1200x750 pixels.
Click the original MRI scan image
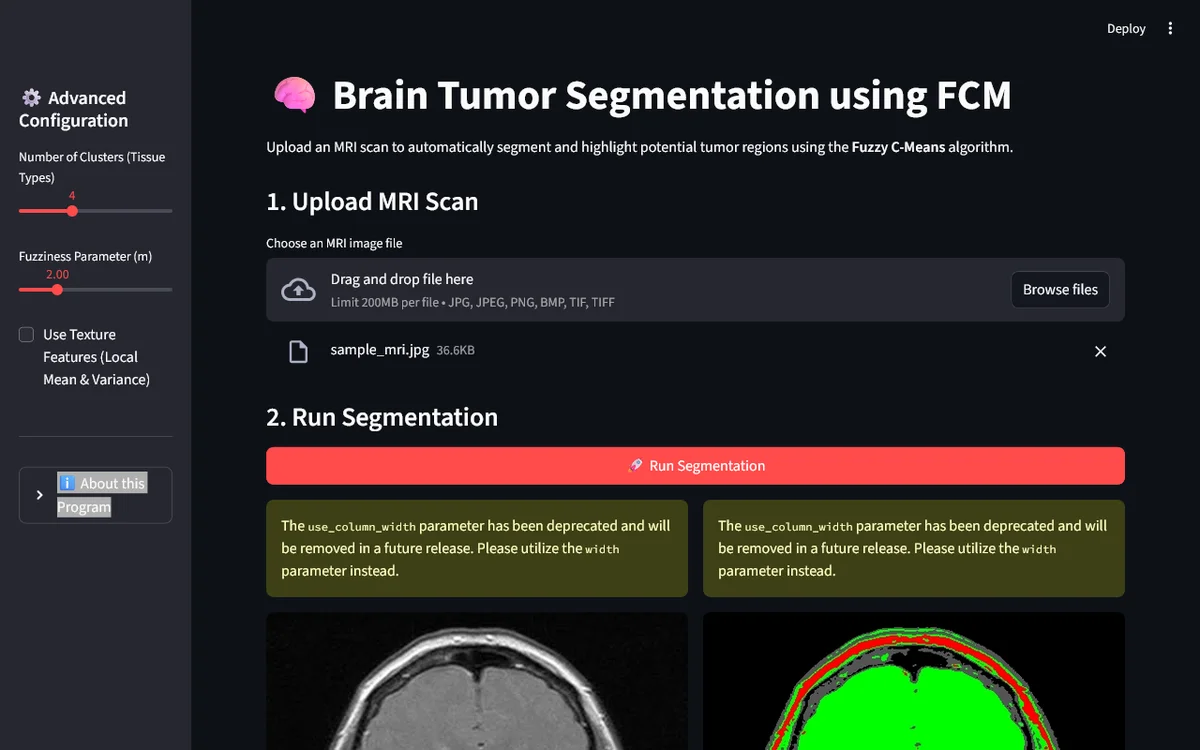coord(477,681)
